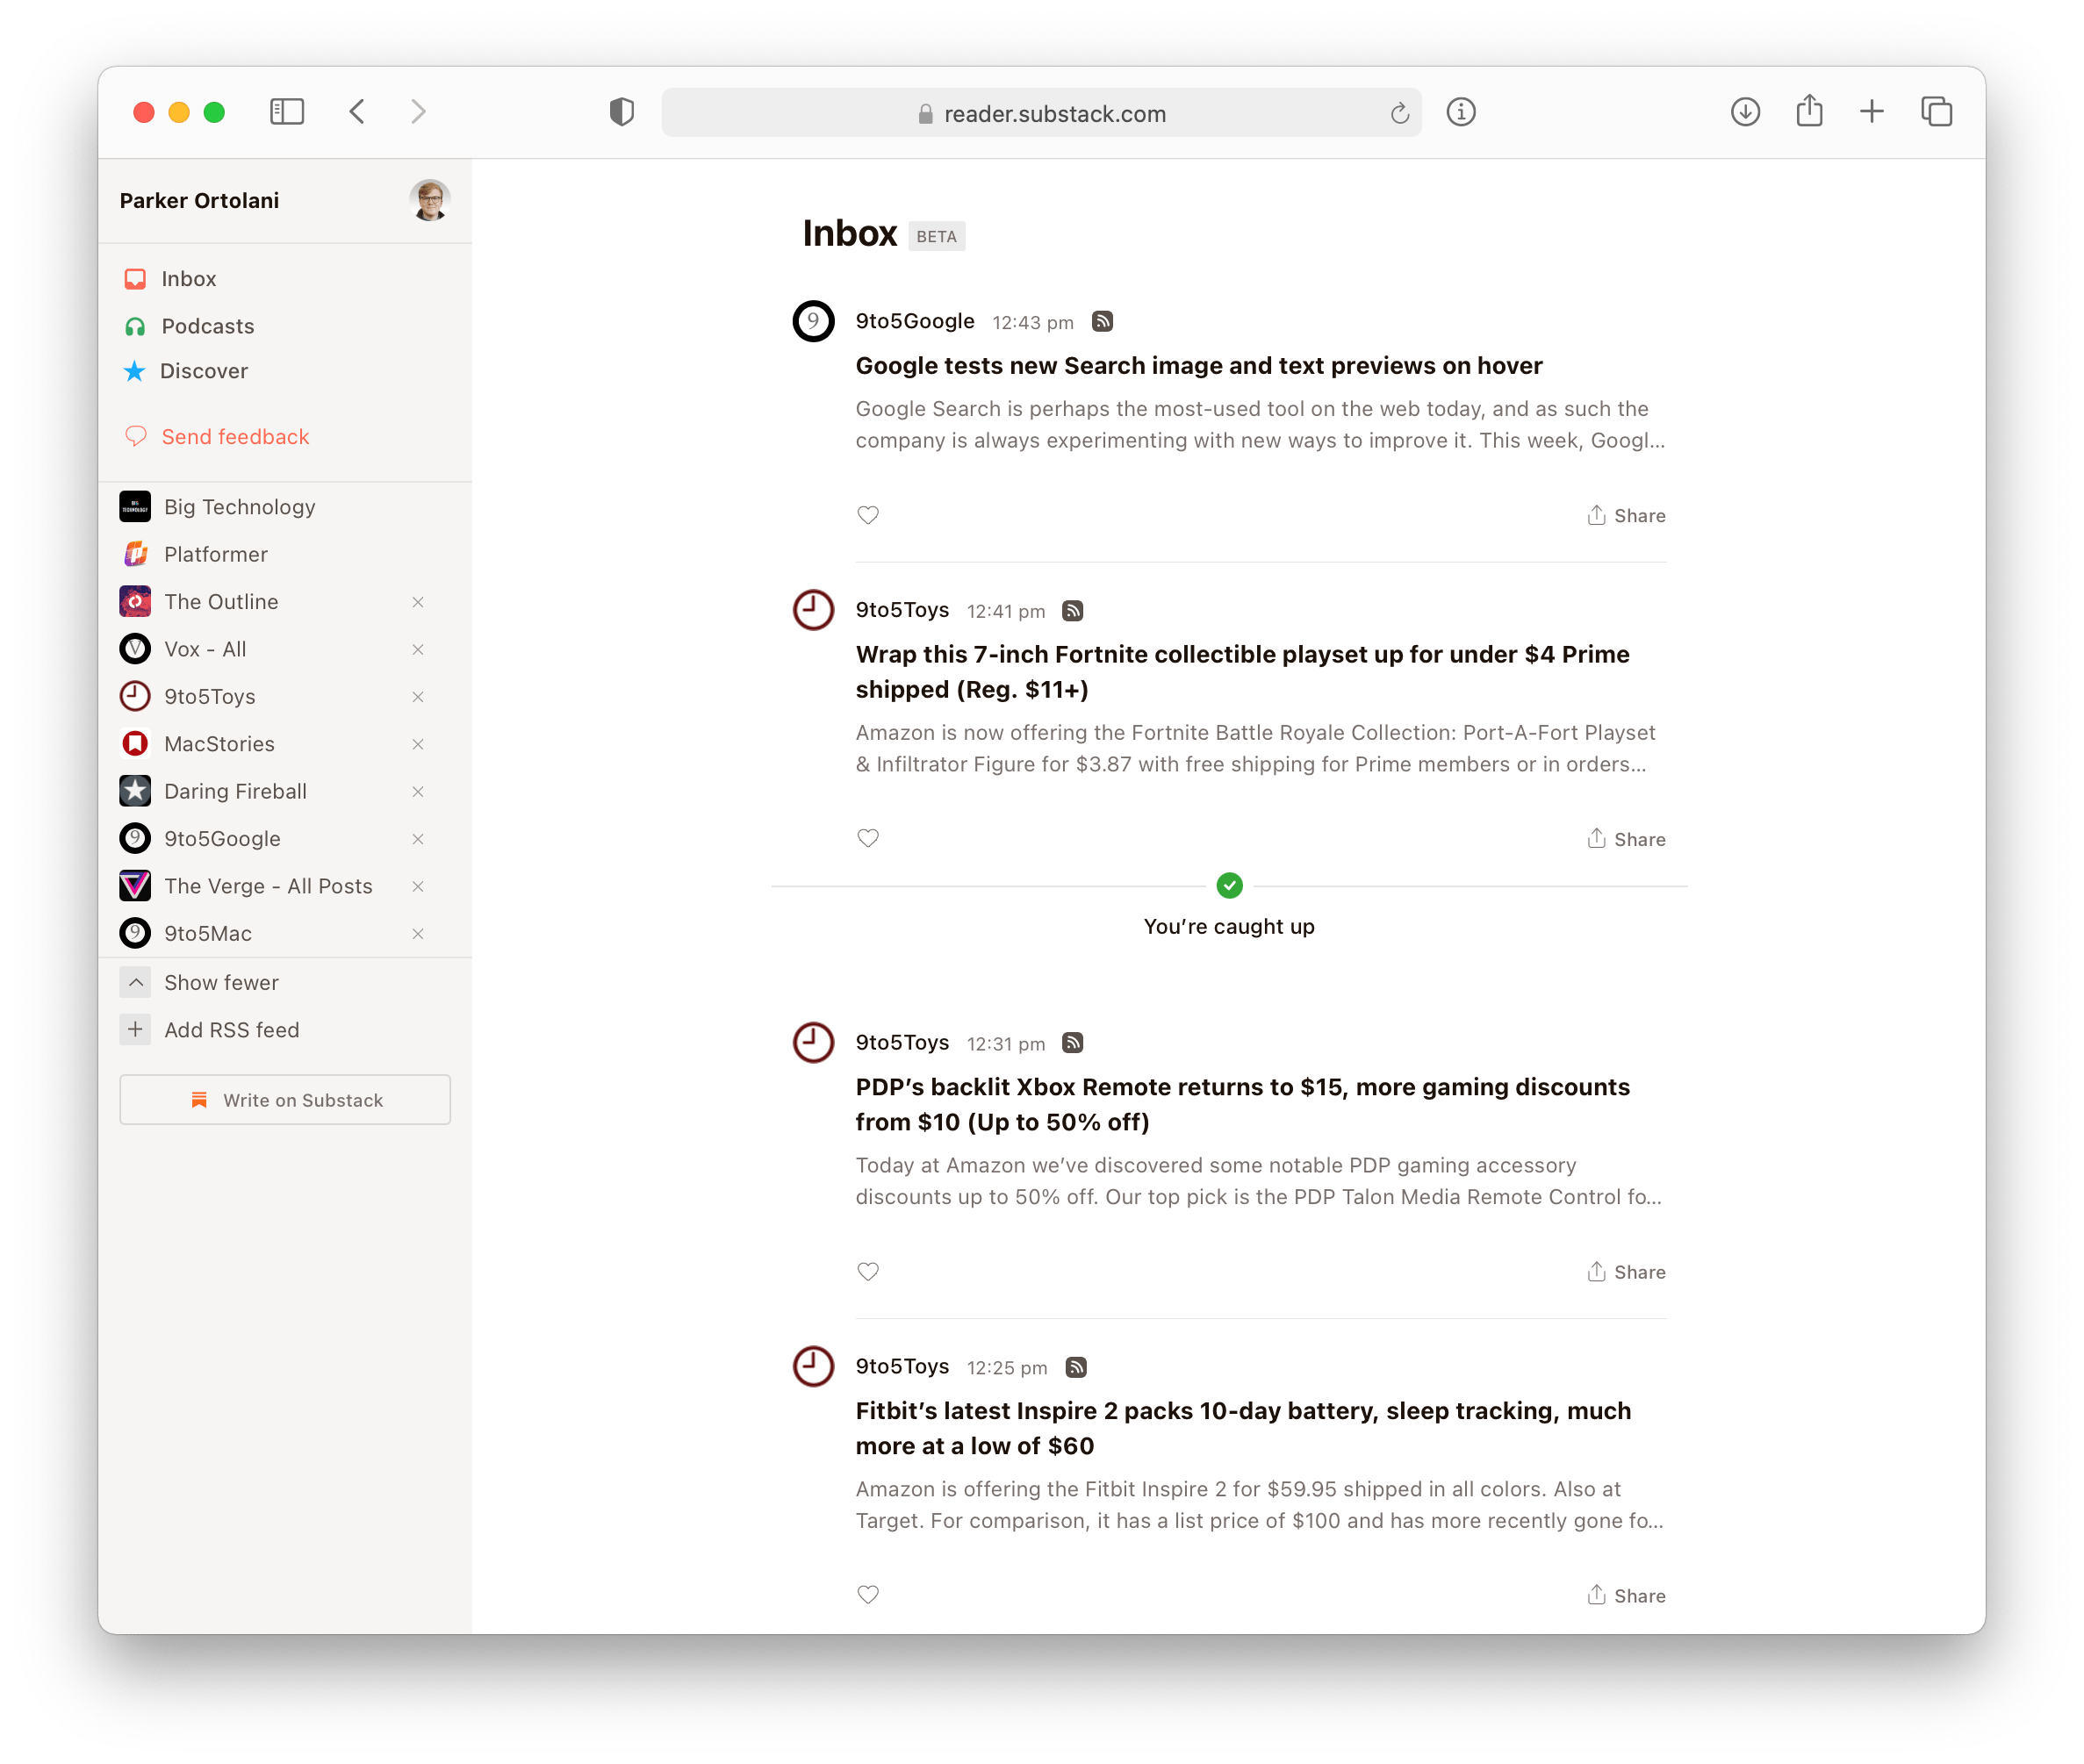Remove The Outline feed with its X

pyautogui.click(x=418, y=601)
